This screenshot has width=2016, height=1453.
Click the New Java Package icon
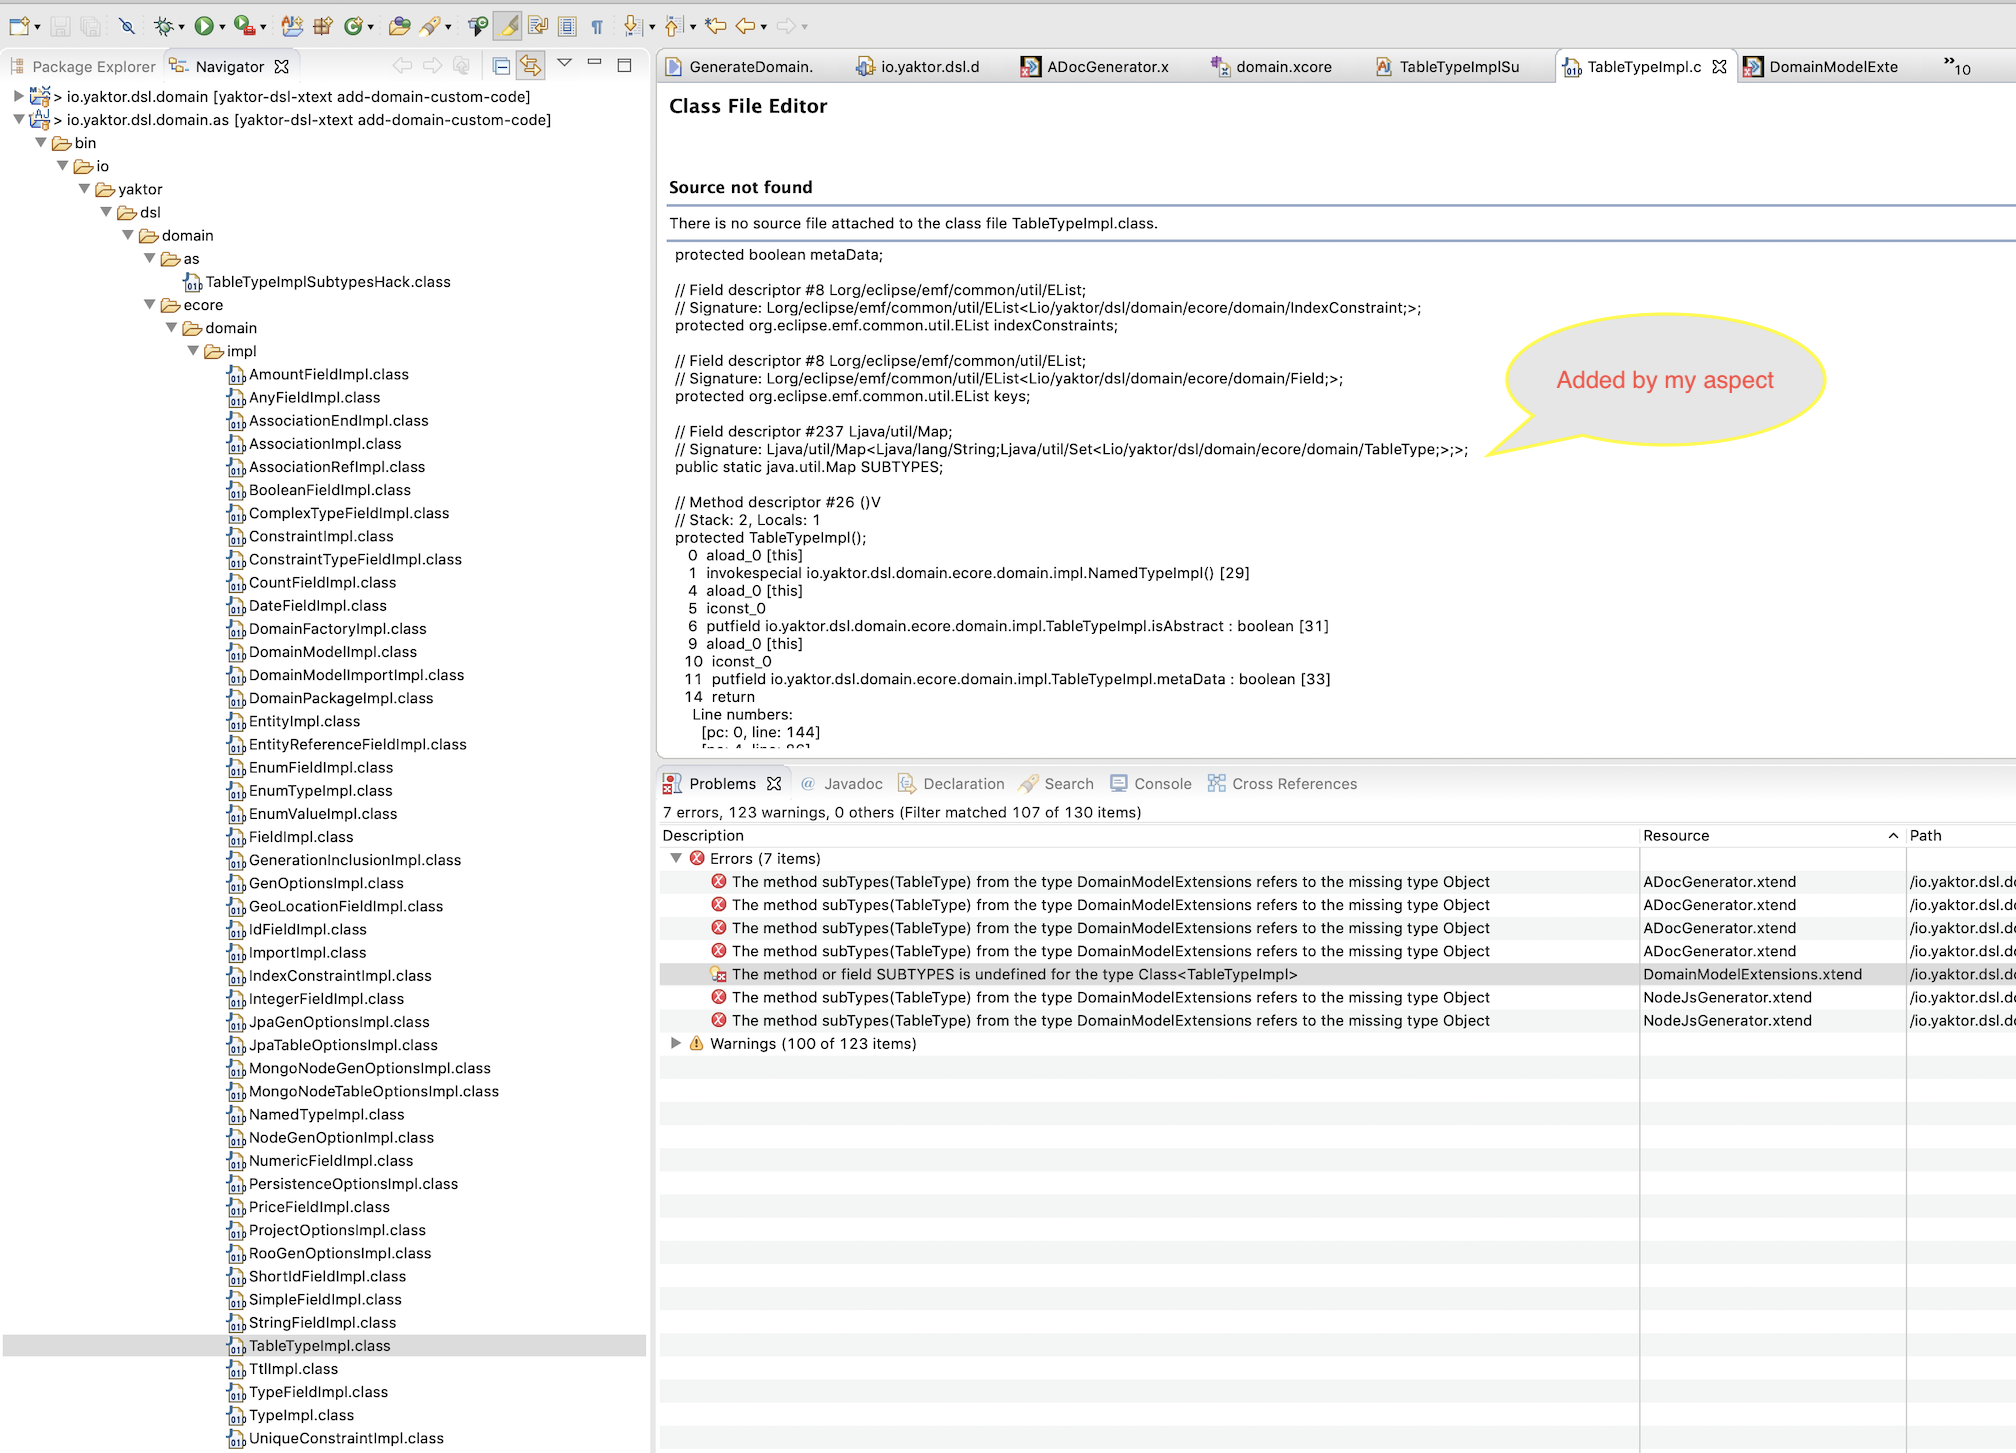323,26
